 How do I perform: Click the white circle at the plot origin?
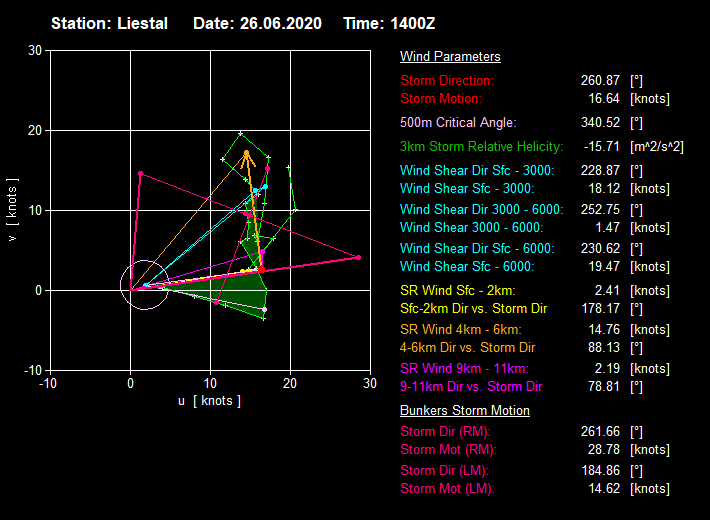click(x=145, y=285)
